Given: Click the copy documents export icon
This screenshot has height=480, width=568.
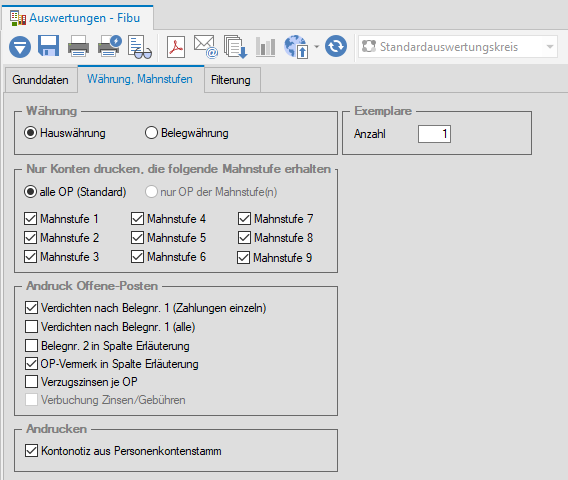Looking at the screenshot, I should pos(235,47).
